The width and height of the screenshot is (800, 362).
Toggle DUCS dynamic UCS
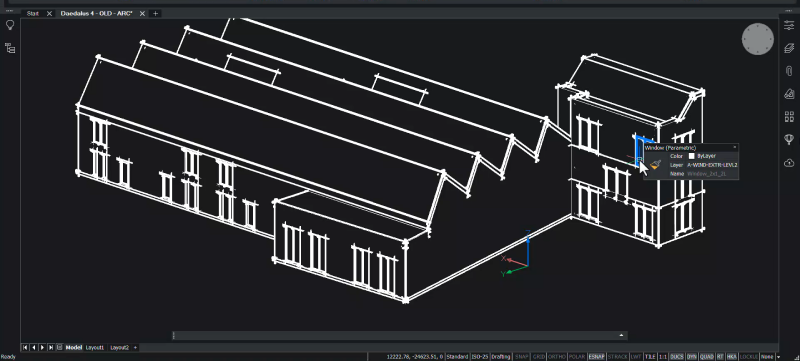[x=677, y=357]
